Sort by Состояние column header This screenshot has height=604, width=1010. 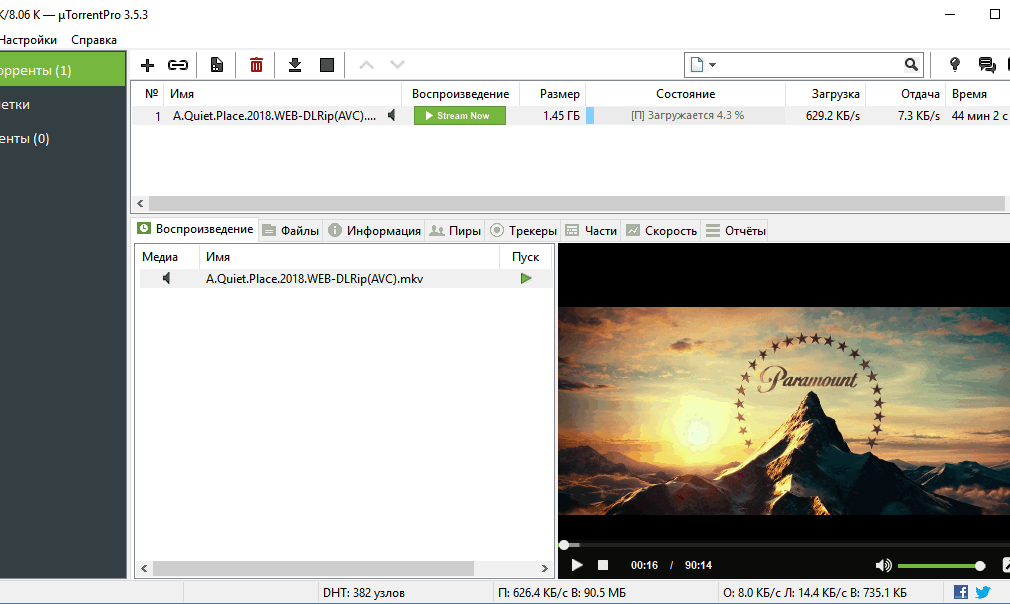tap(685, 94)
